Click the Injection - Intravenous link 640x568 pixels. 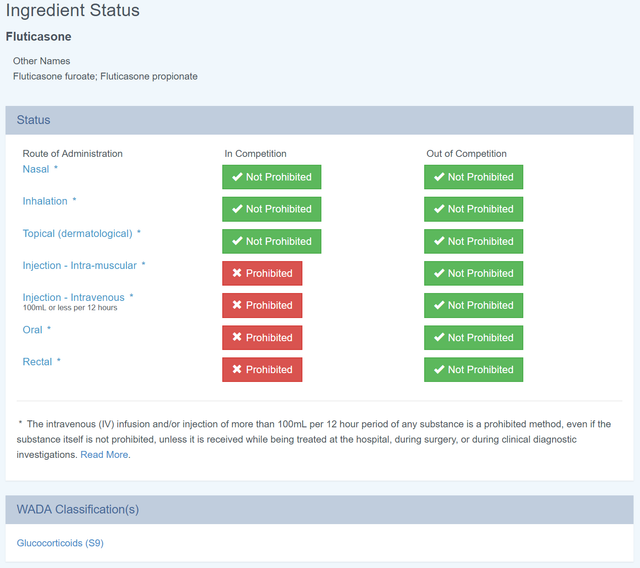tap(74, 297)
